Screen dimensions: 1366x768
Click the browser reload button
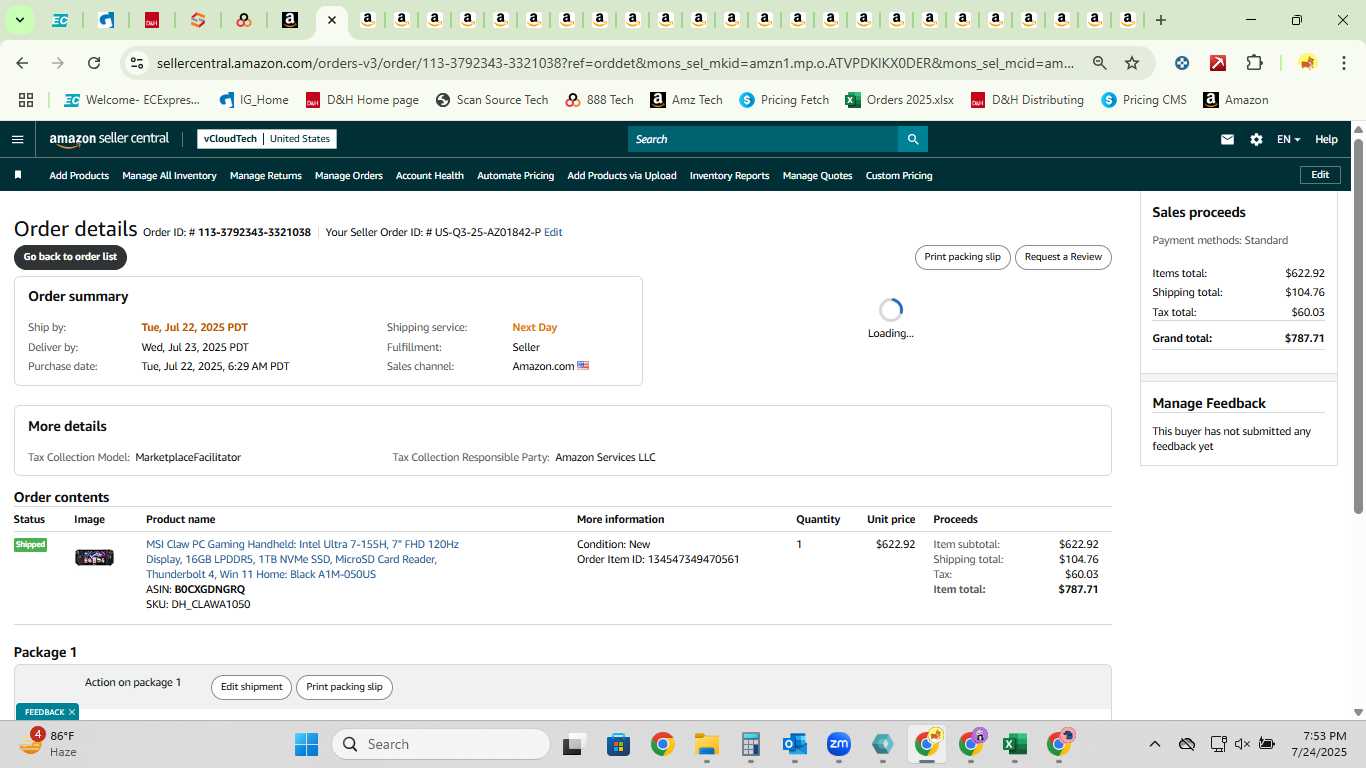coord(94,63)
